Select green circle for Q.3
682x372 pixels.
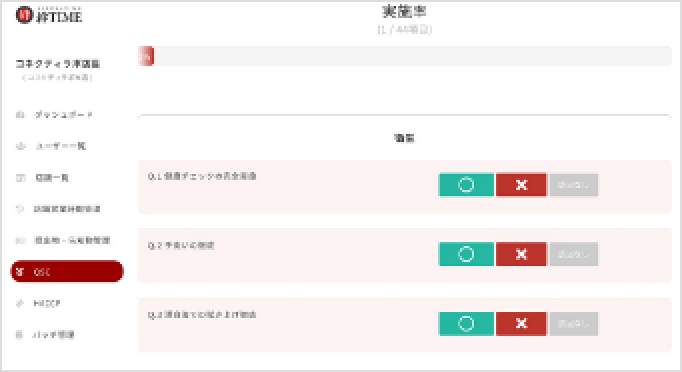click(x=466, y=324)
